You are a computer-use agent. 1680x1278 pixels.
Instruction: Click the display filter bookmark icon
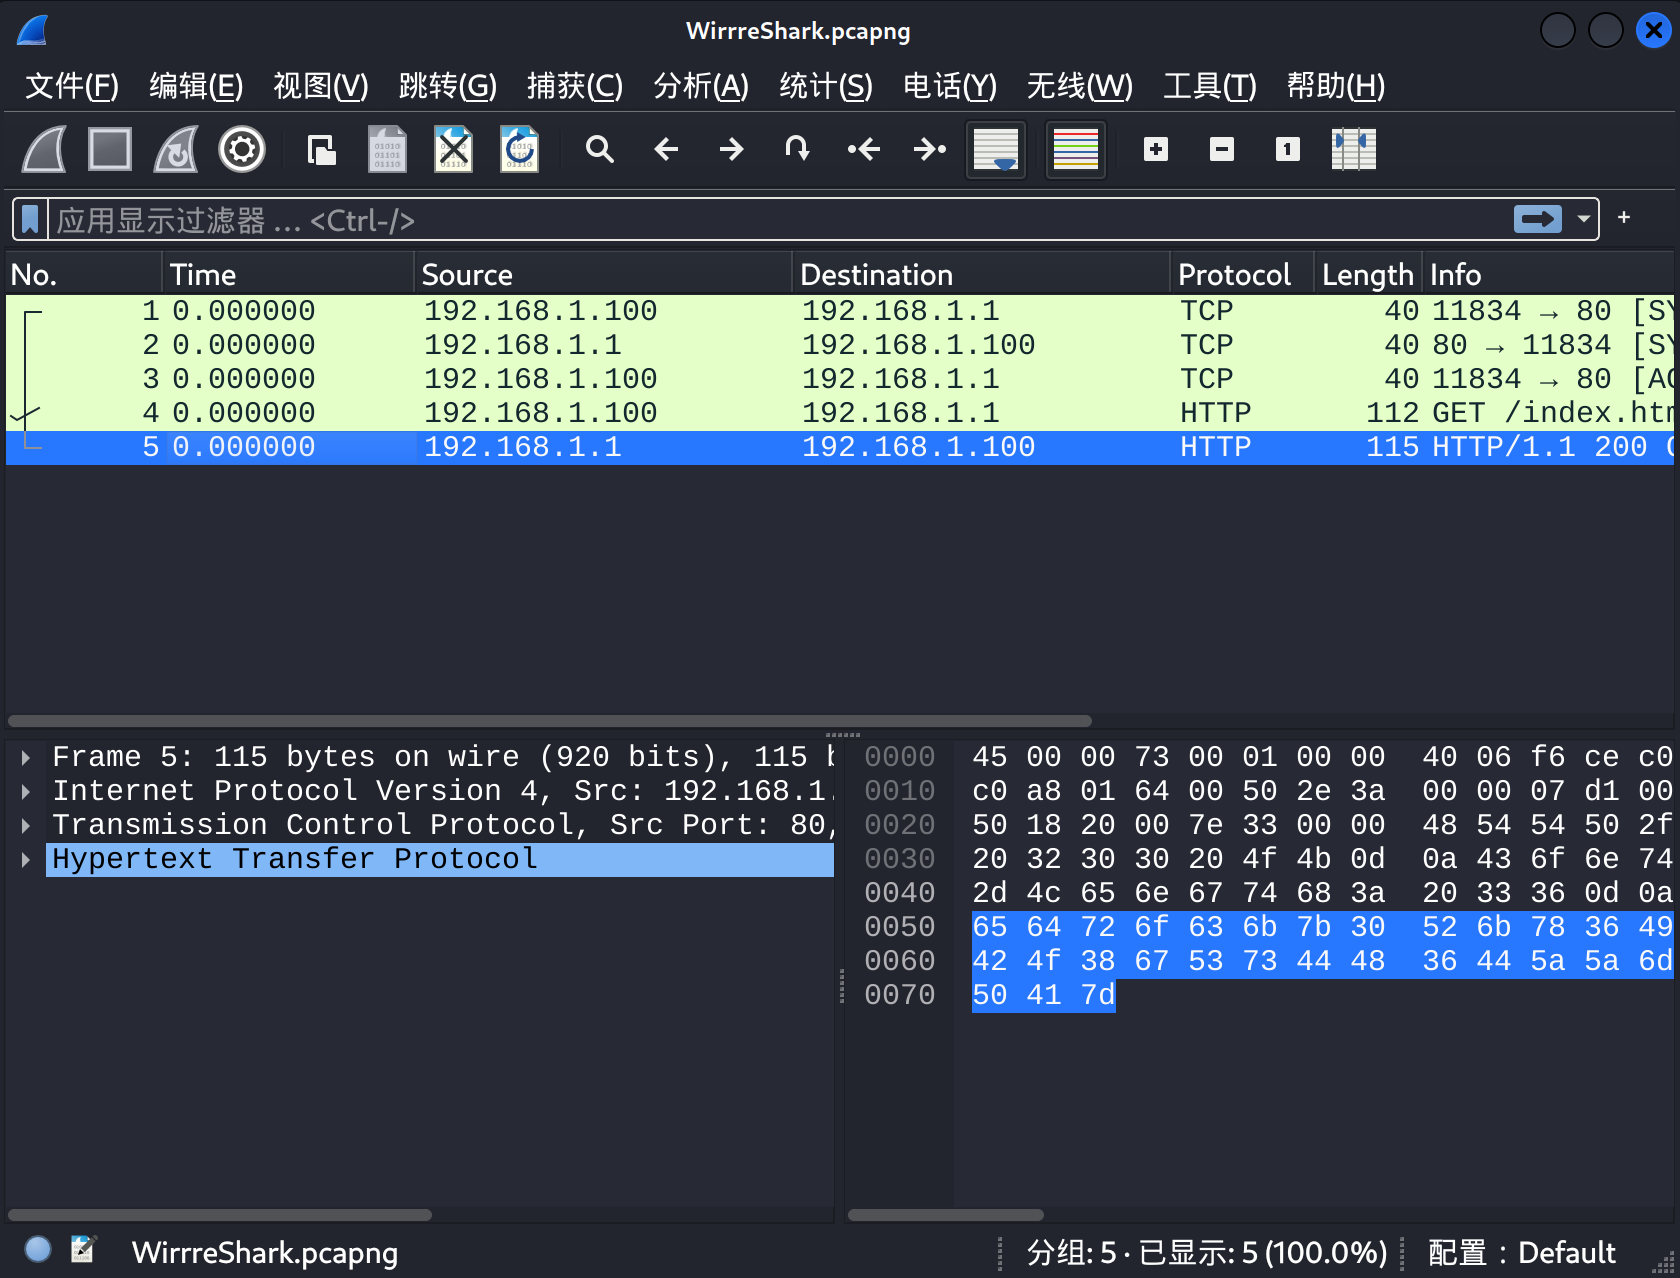(x=30, y=219)
